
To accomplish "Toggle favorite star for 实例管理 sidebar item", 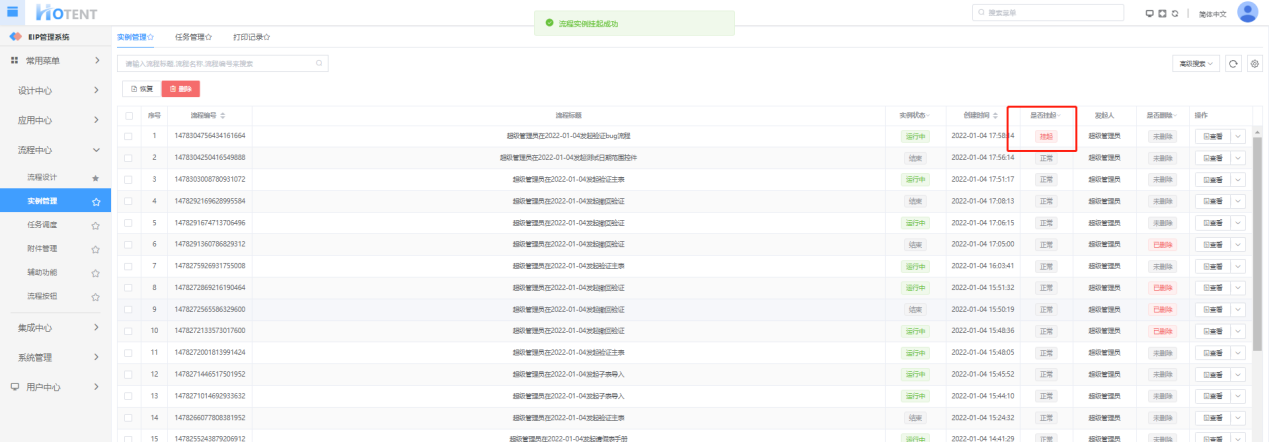I will [95, 201].
